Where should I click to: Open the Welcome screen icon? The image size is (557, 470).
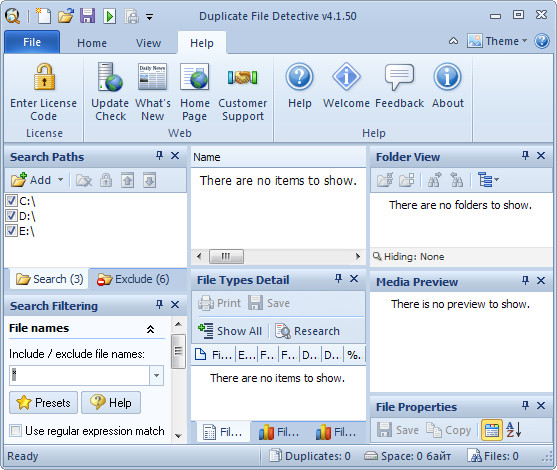346,77
